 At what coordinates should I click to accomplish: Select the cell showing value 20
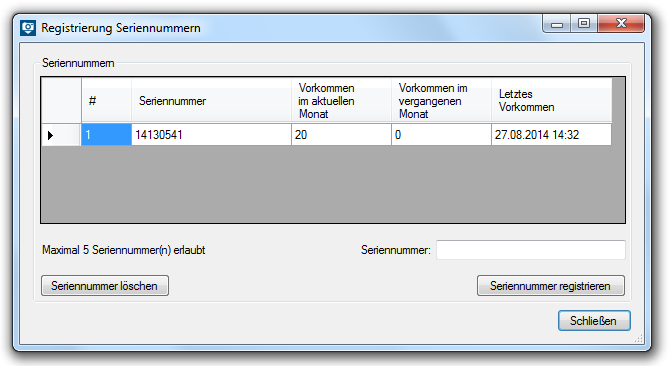point(341,135)
